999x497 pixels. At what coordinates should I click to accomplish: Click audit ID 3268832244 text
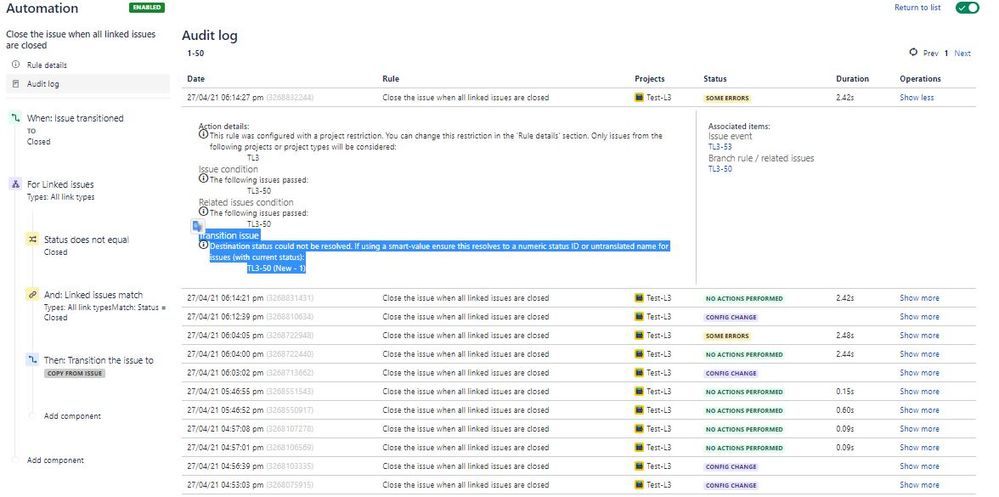click(x=290, y=97)
